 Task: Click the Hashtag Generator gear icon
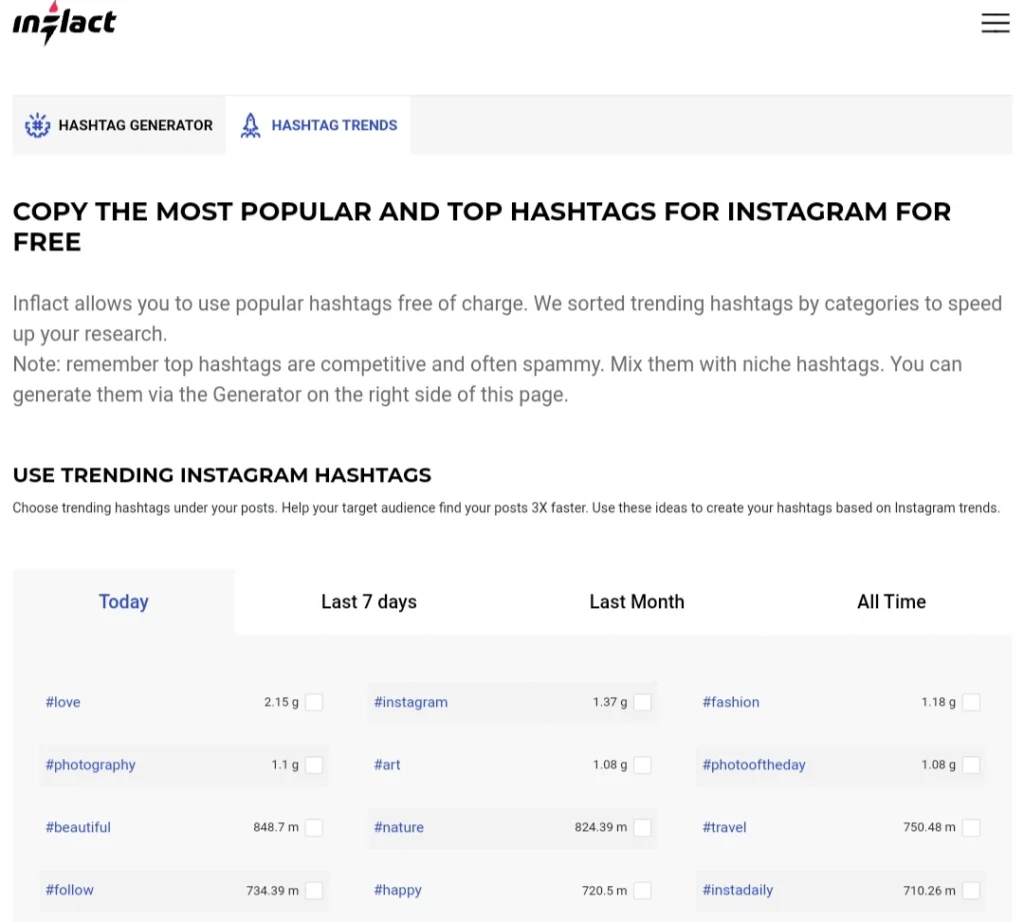pos(37,125)
